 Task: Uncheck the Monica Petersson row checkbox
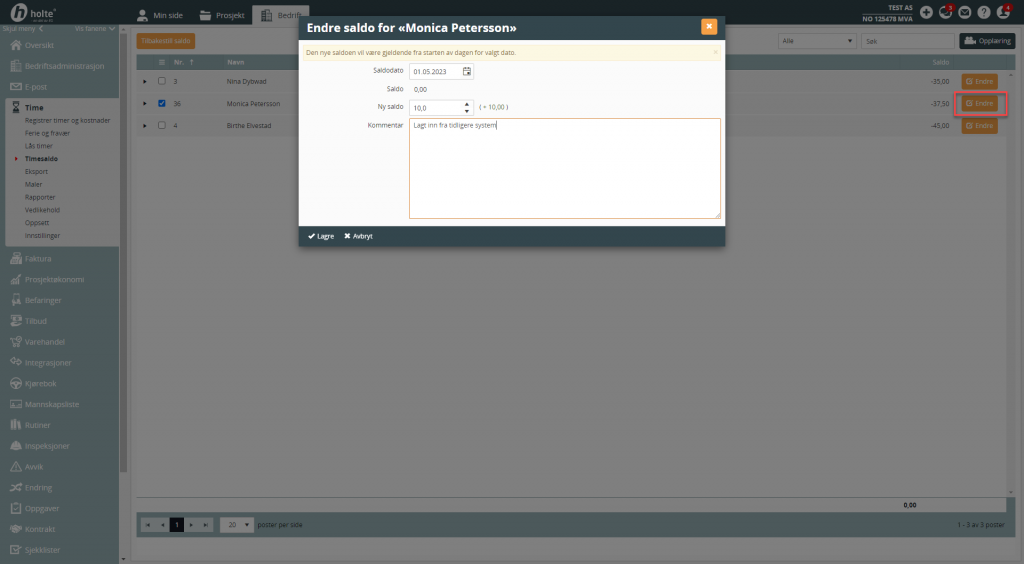coord(162,103)
